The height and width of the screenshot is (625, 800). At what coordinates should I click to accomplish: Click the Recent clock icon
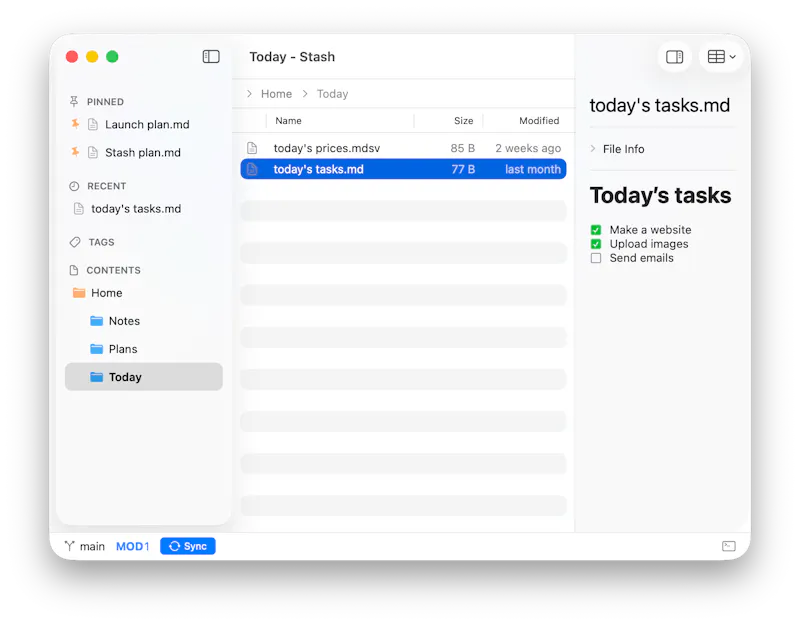coord(74,186)
